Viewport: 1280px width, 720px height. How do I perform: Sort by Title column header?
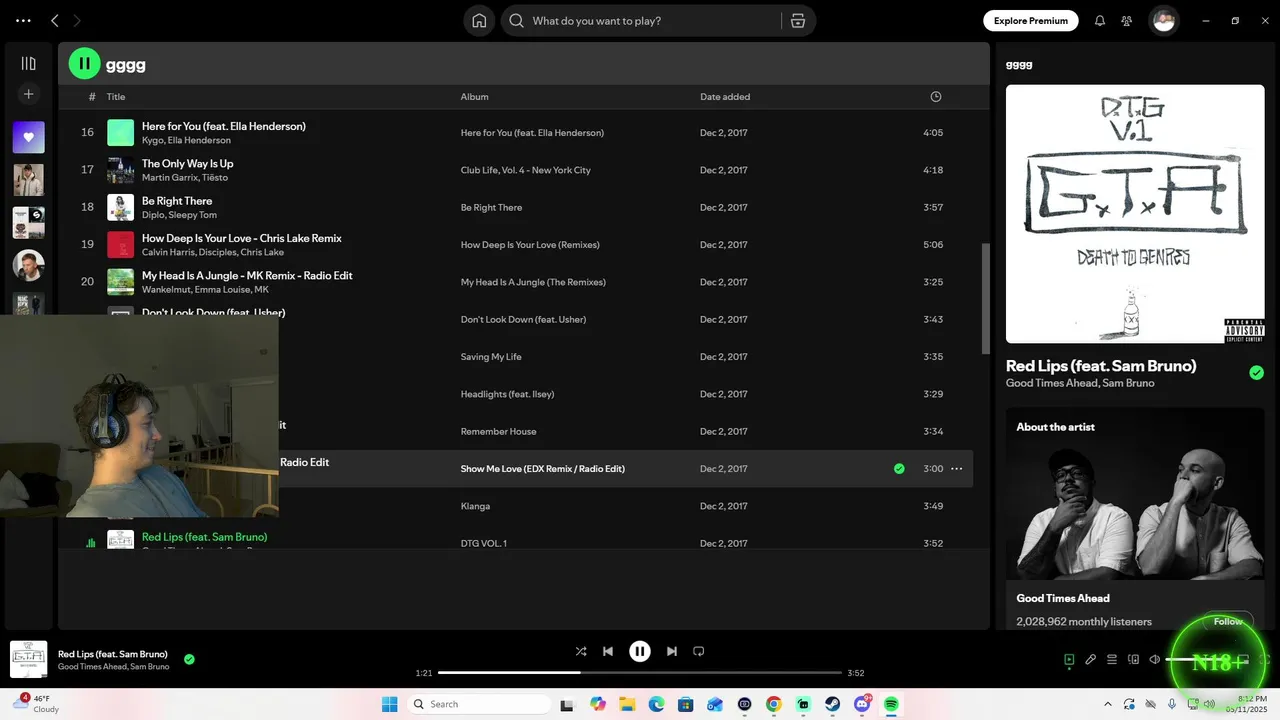click(x=116, y=97)
